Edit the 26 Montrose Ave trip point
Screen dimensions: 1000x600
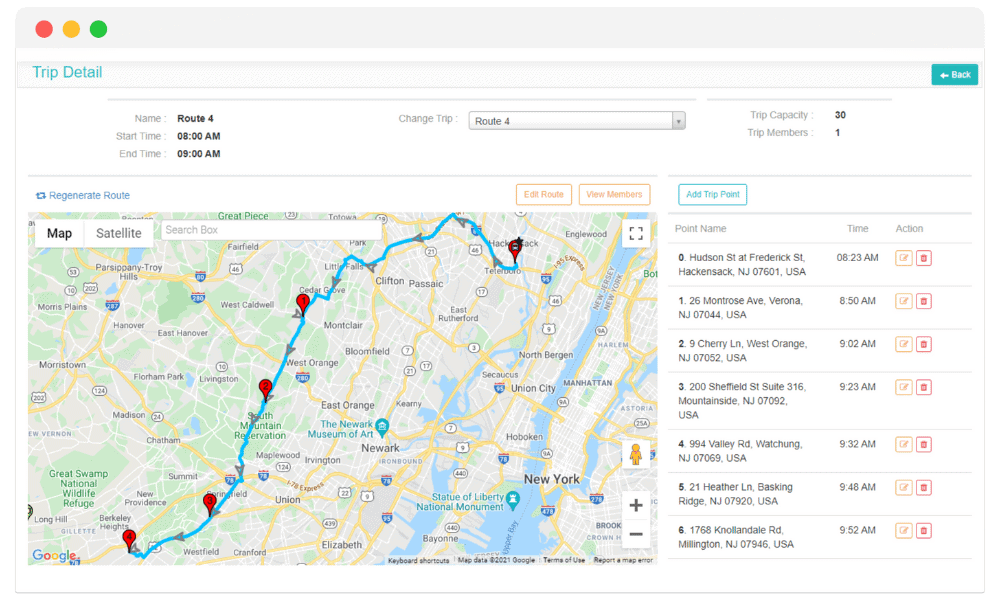pyautogui.click(x=904, y=301)
